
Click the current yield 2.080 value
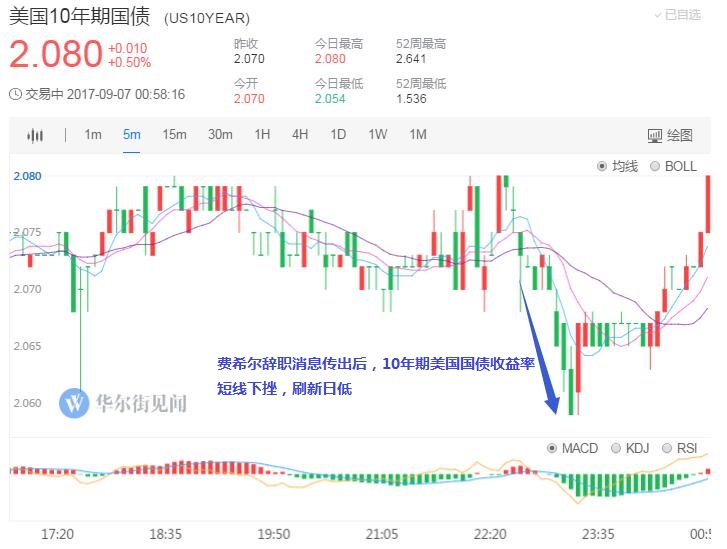pos(56,54)
